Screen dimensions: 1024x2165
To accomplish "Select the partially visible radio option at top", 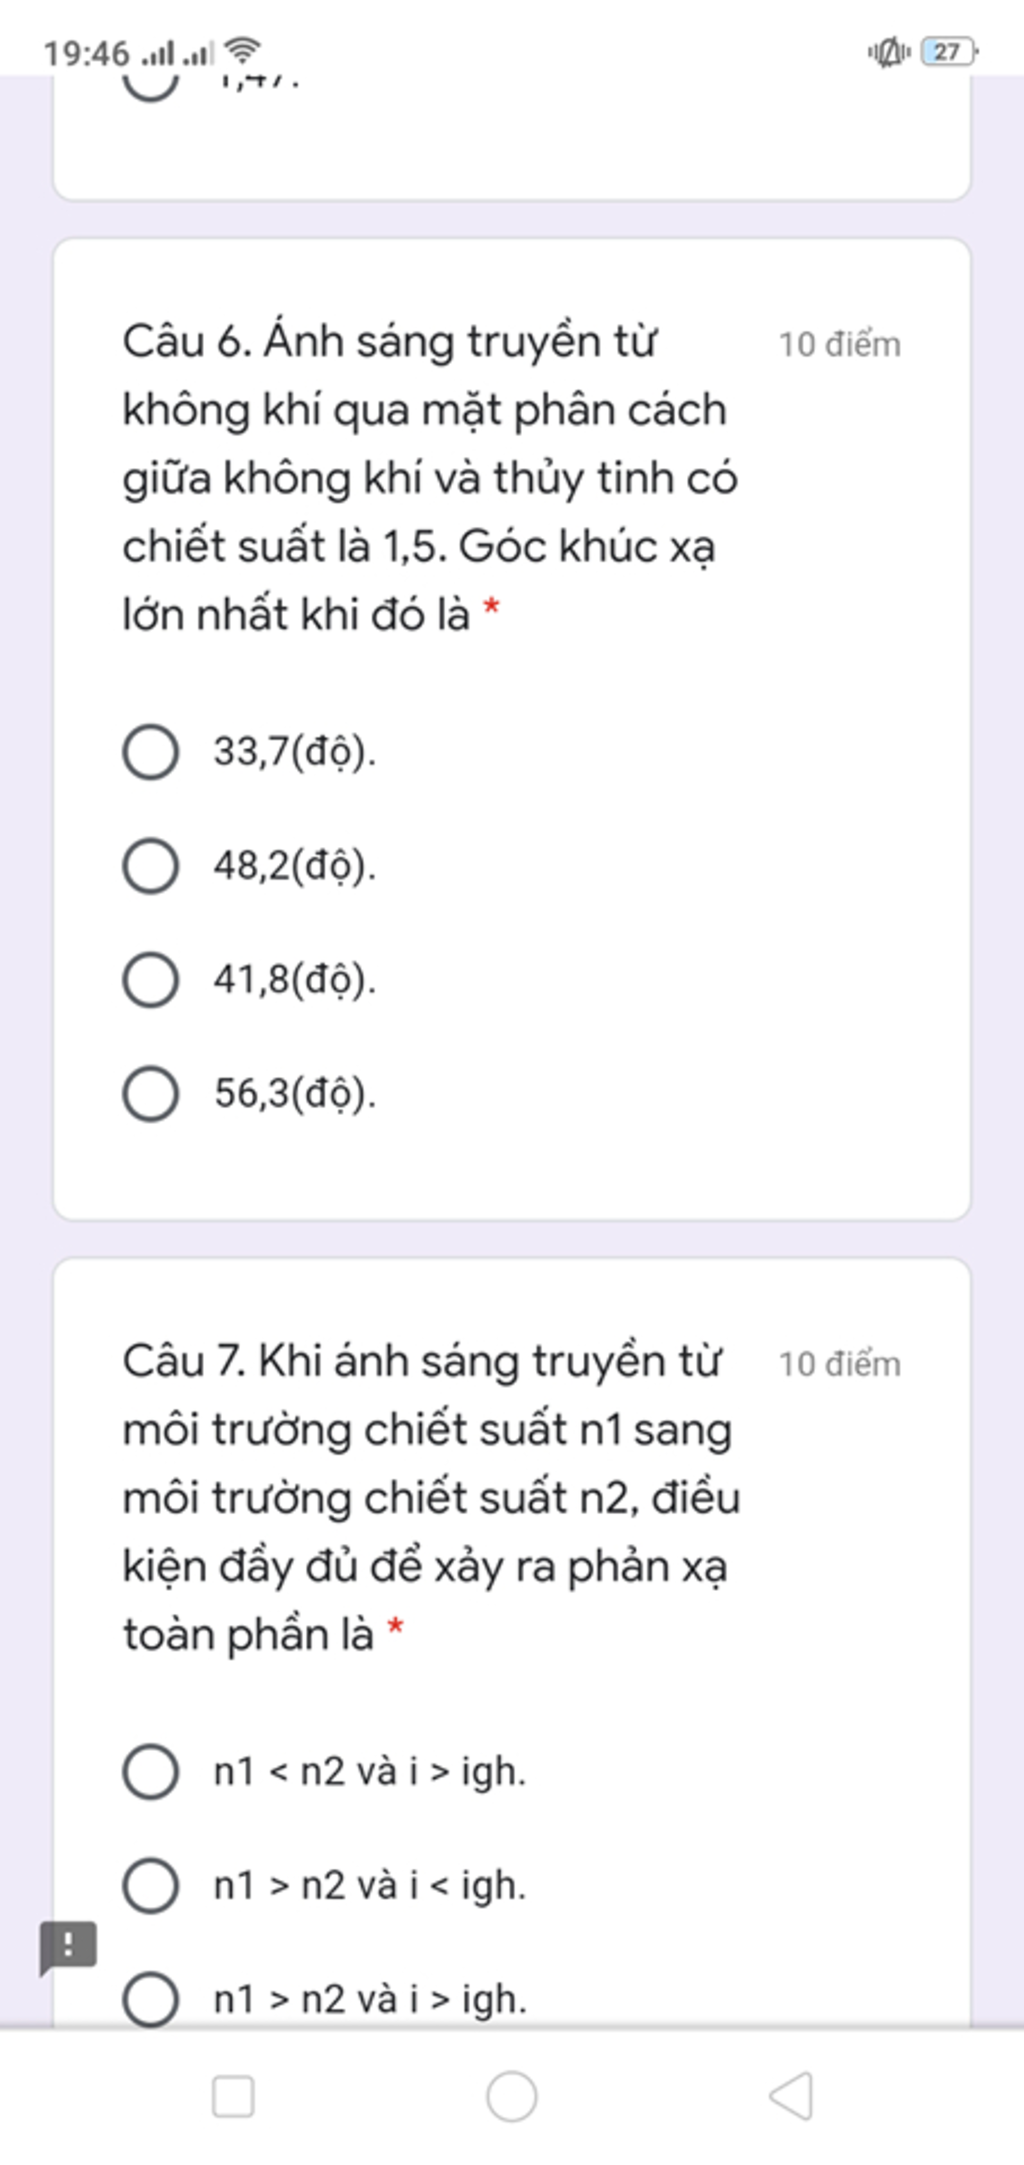I will point(151,87).
